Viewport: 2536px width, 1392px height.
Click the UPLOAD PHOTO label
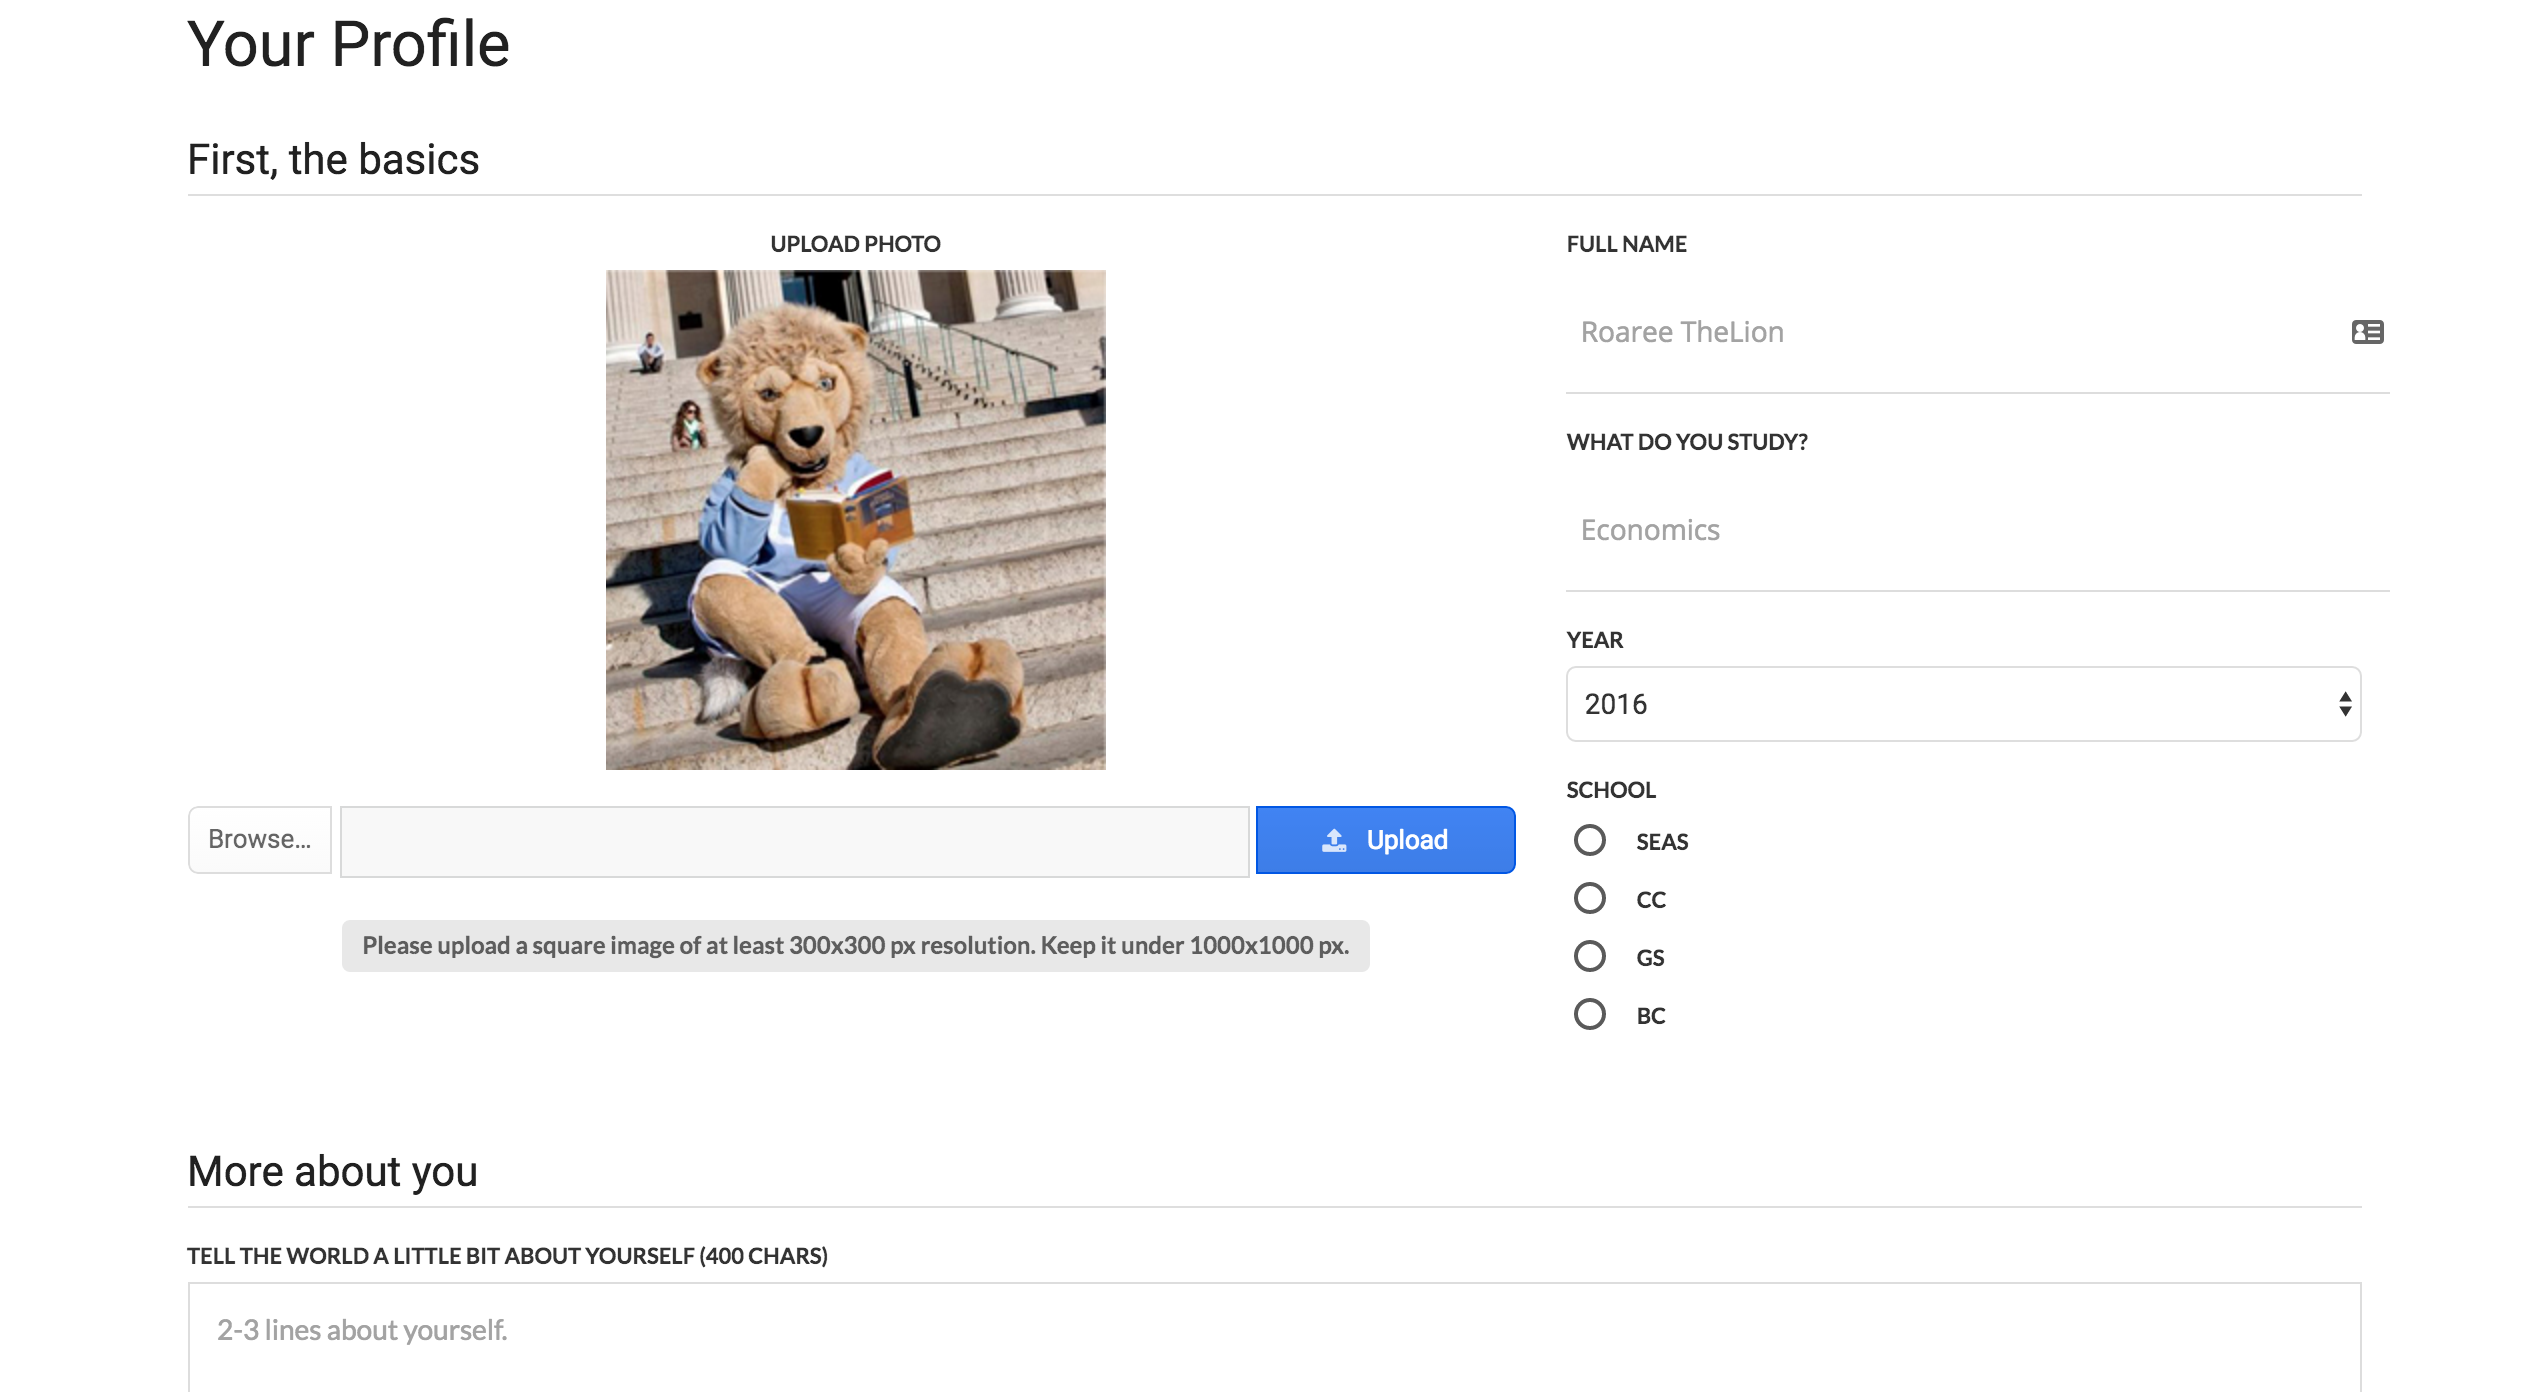point(855,244)
